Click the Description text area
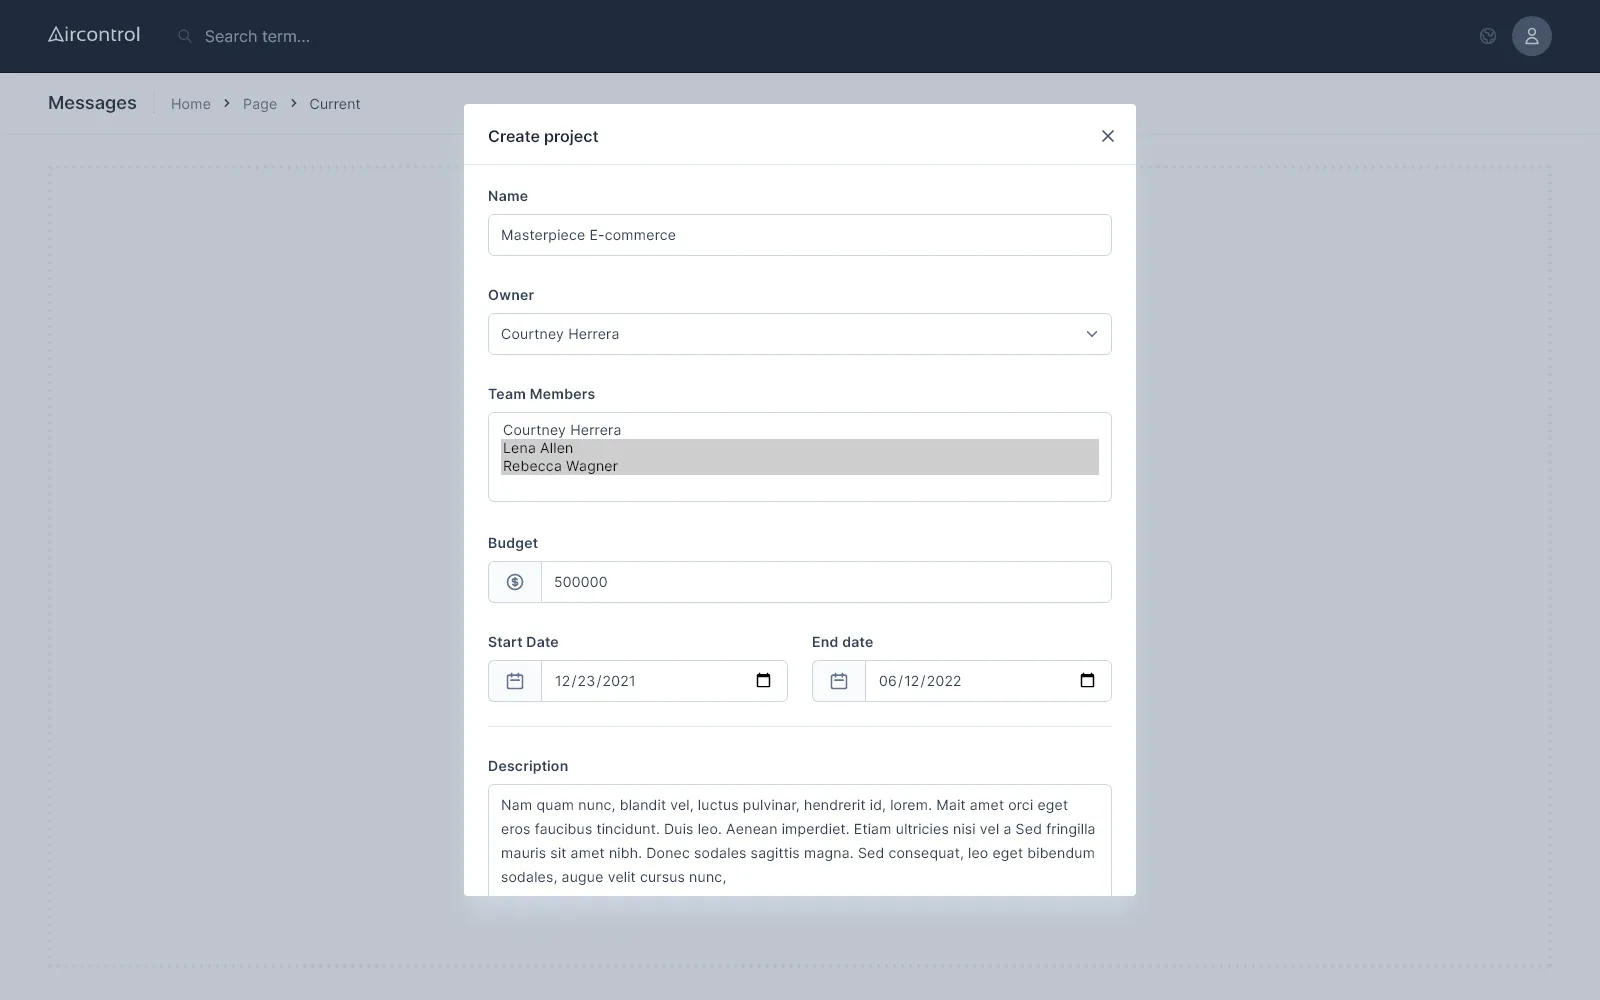 point(800,840)
